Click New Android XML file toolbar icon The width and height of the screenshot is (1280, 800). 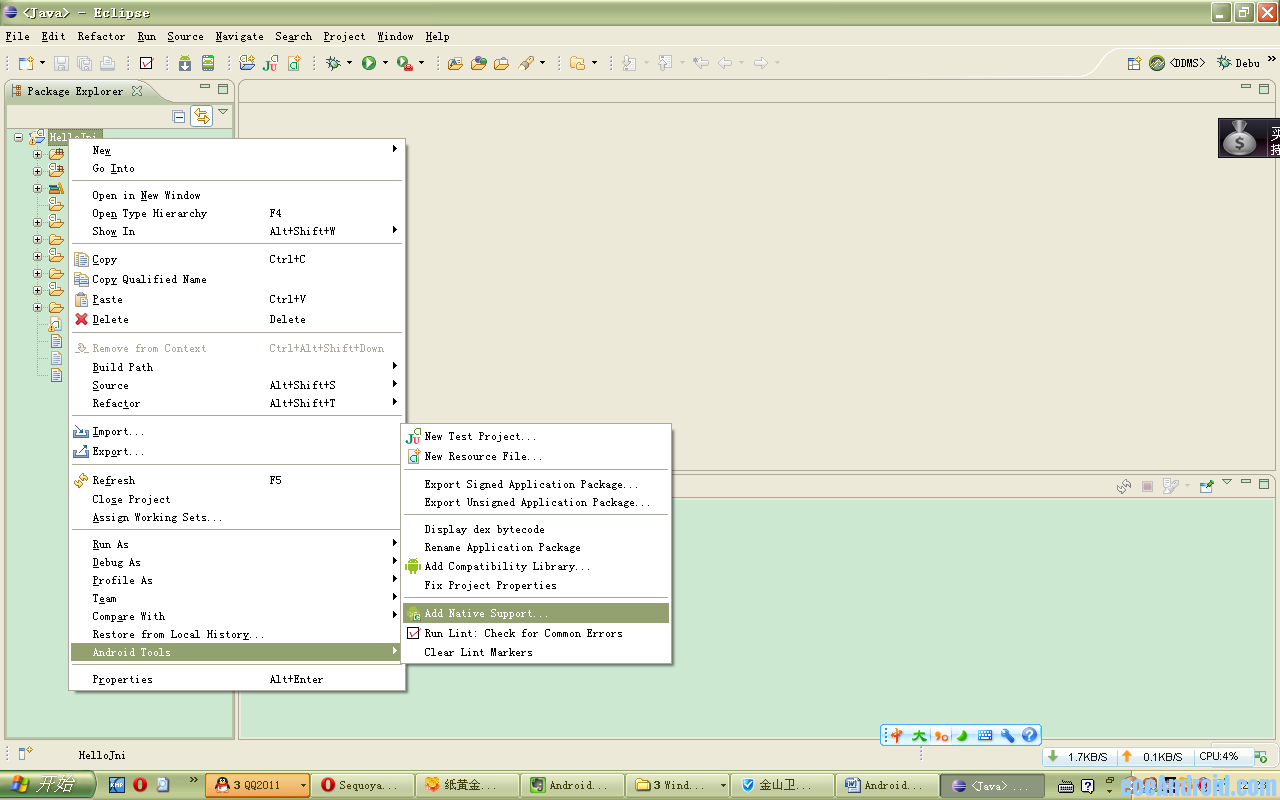click(x=294, y=63)
